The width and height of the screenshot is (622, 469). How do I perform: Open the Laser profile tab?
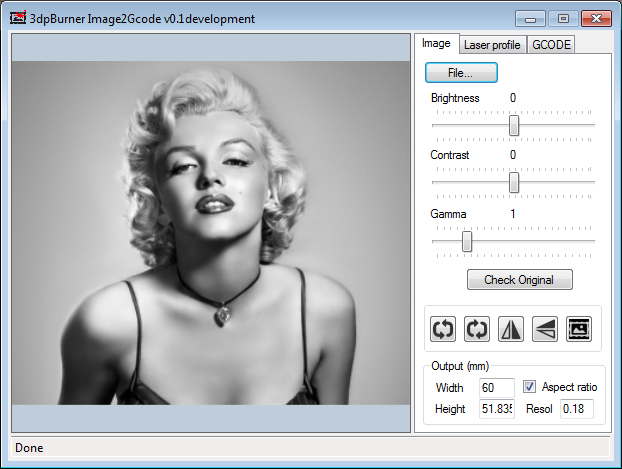[x=492, y=45]
